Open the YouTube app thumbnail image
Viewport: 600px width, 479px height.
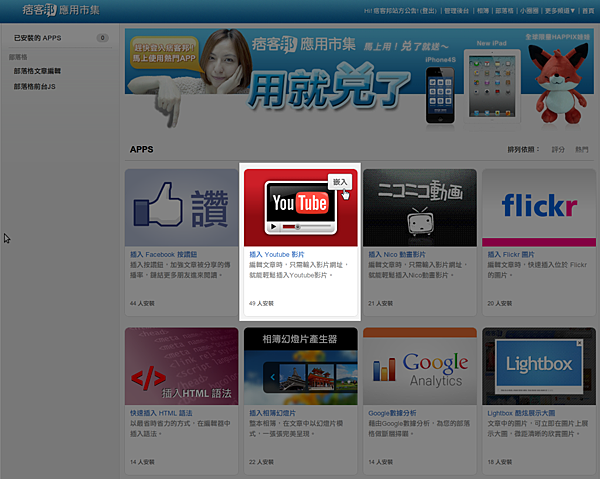click(301, 208)
